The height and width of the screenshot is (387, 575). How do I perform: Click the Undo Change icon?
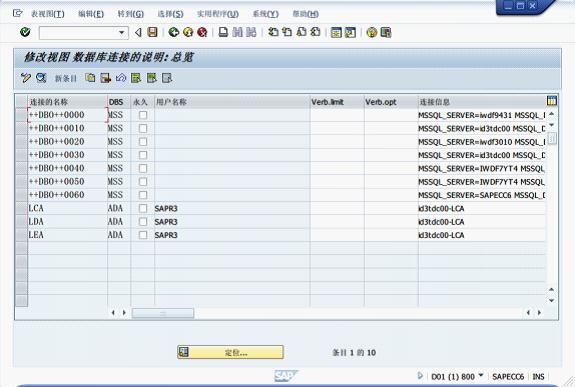pos(121,78)
